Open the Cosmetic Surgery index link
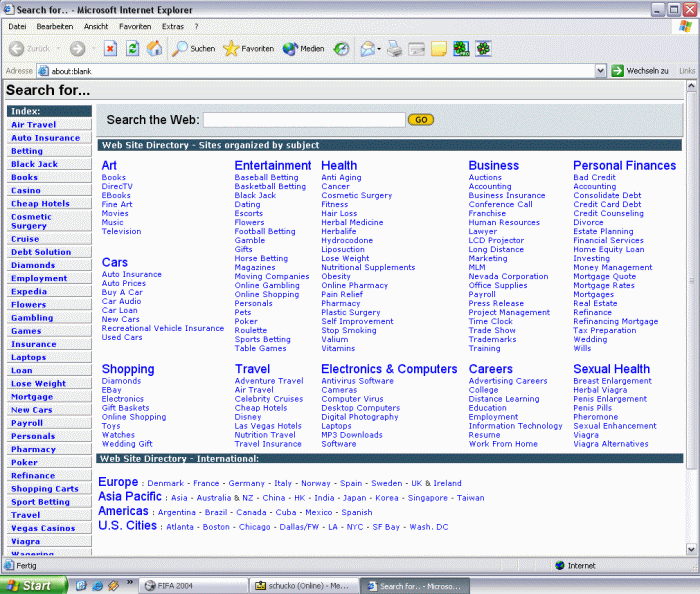 point(31,221)
